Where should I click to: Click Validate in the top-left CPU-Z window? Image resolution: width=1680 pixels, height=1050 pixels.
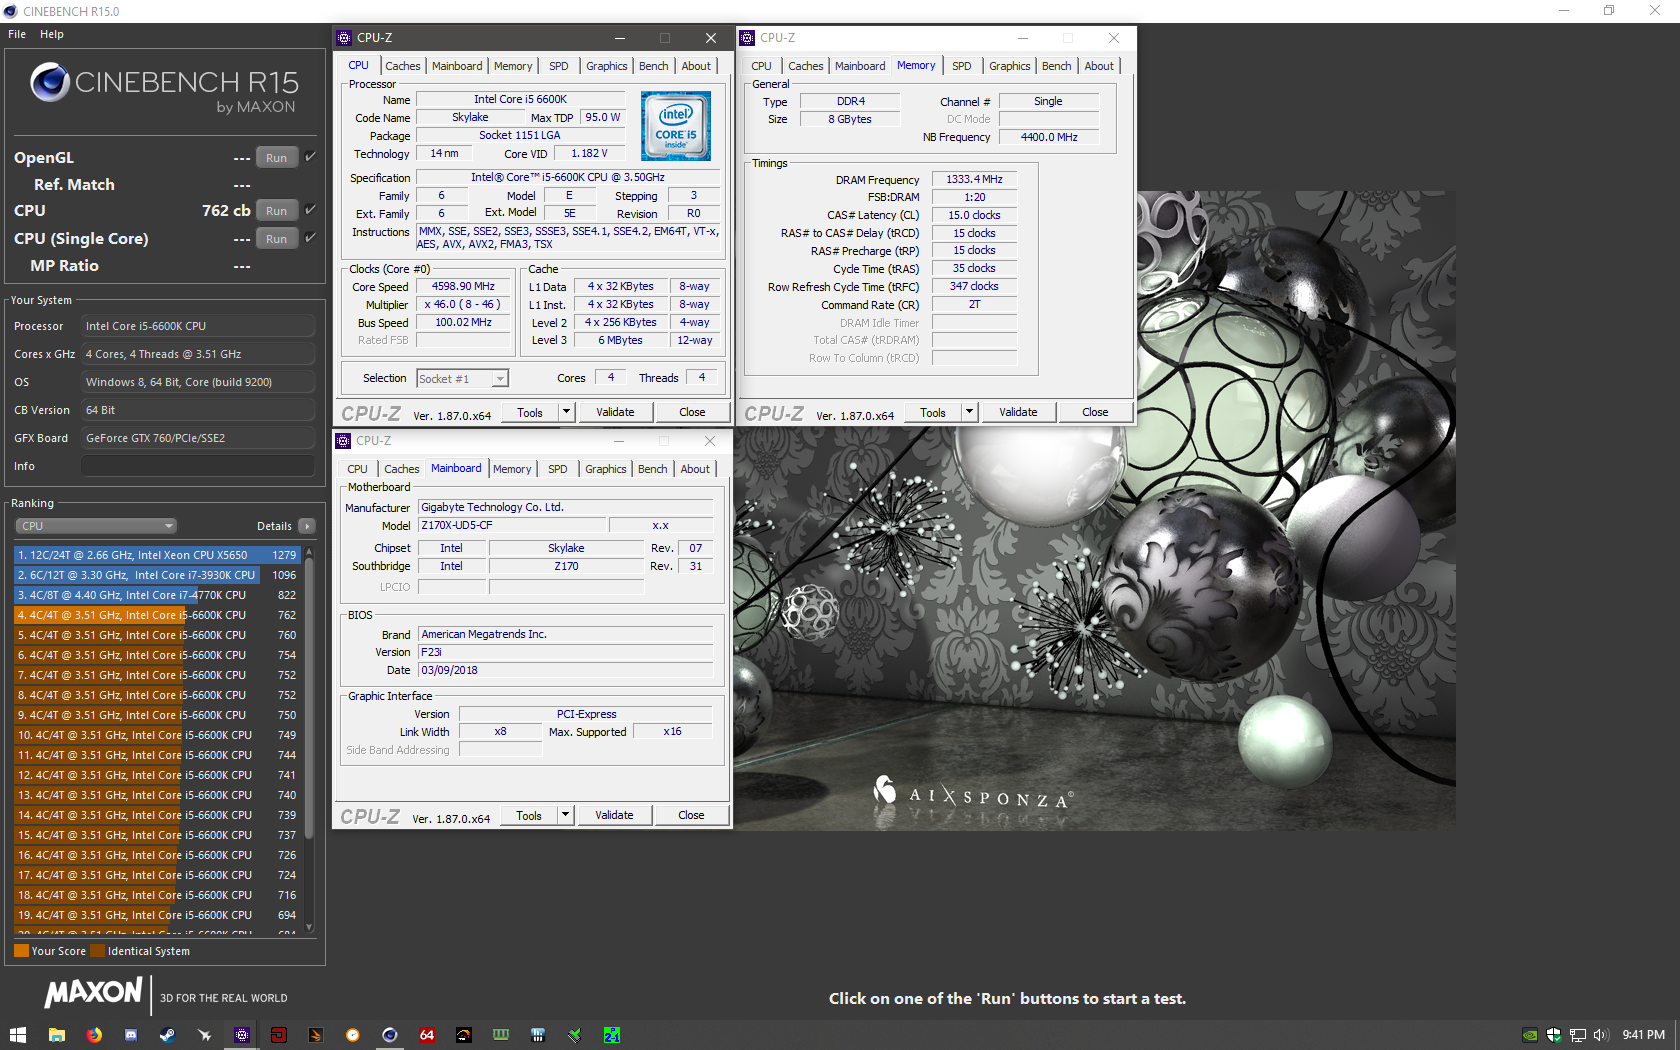(x=615, y=412)
